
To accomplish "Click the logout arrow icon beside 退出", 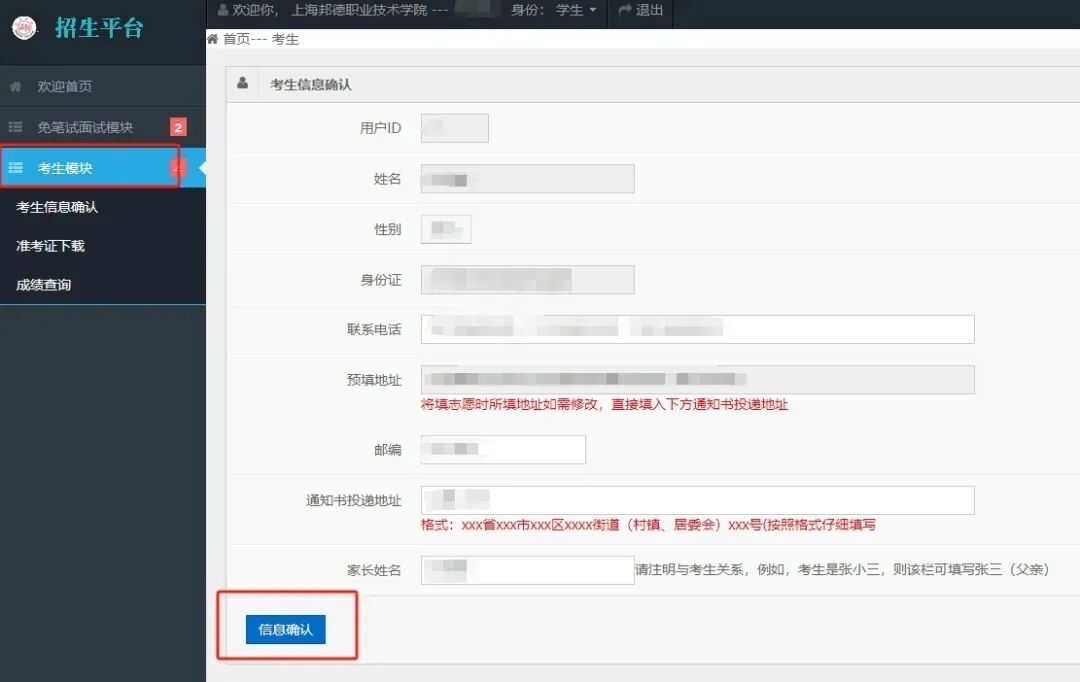I will (625, 10).
